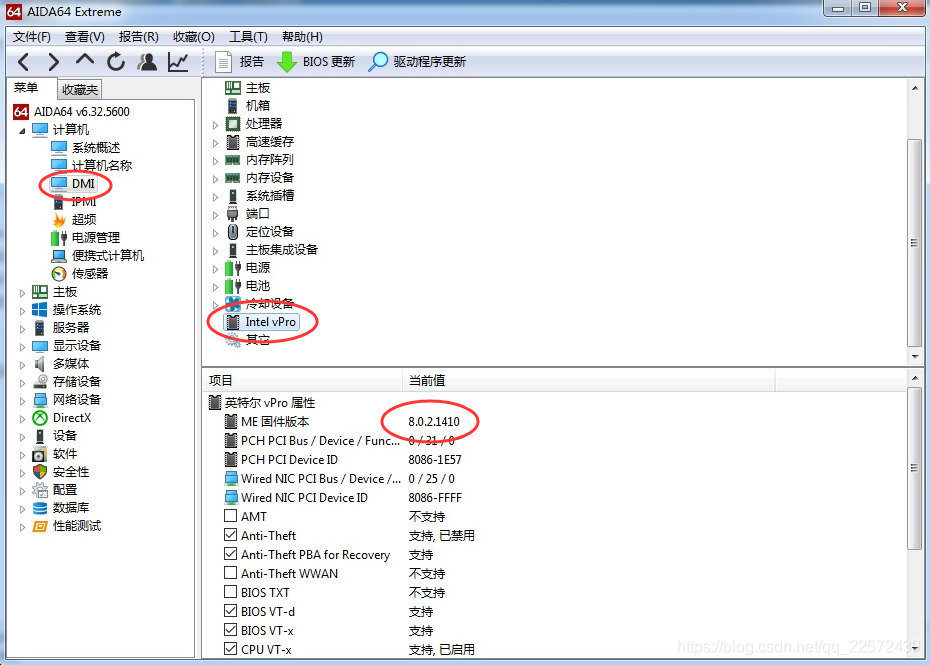Toggle the AMT checkbox
930x665 pixels.
(231, 516)
